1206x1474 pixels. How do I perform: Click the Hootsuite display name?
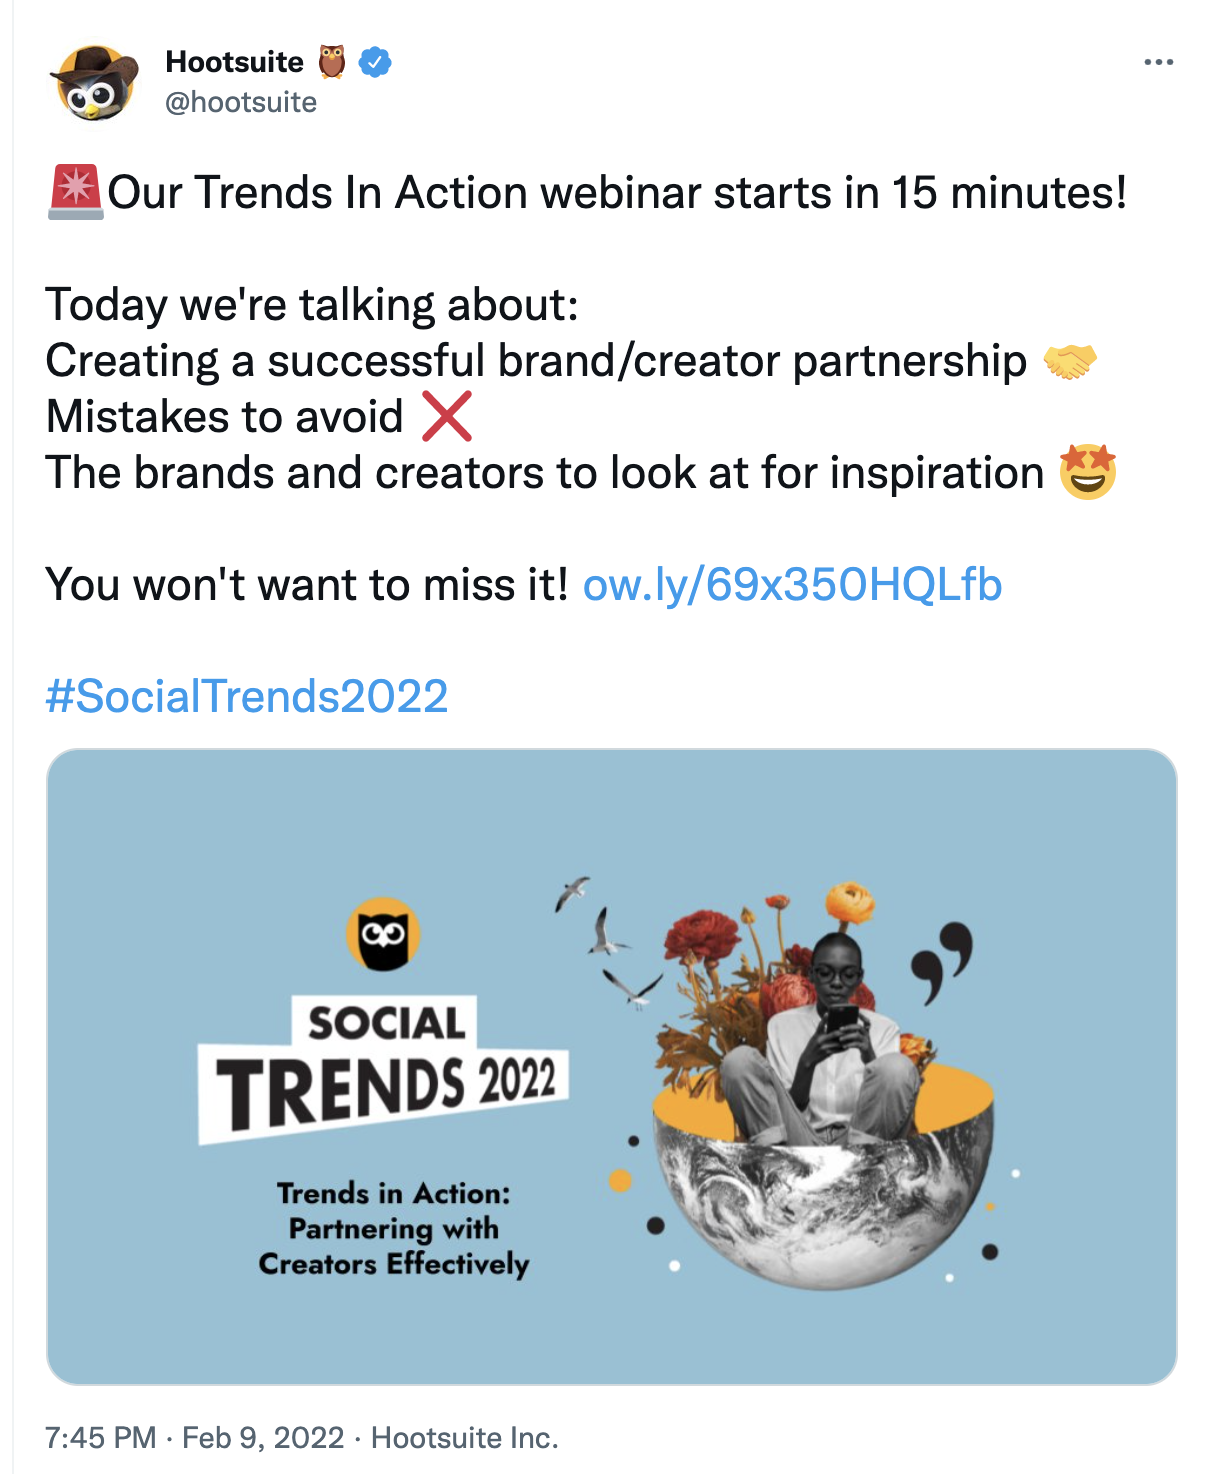click(235, 62)
